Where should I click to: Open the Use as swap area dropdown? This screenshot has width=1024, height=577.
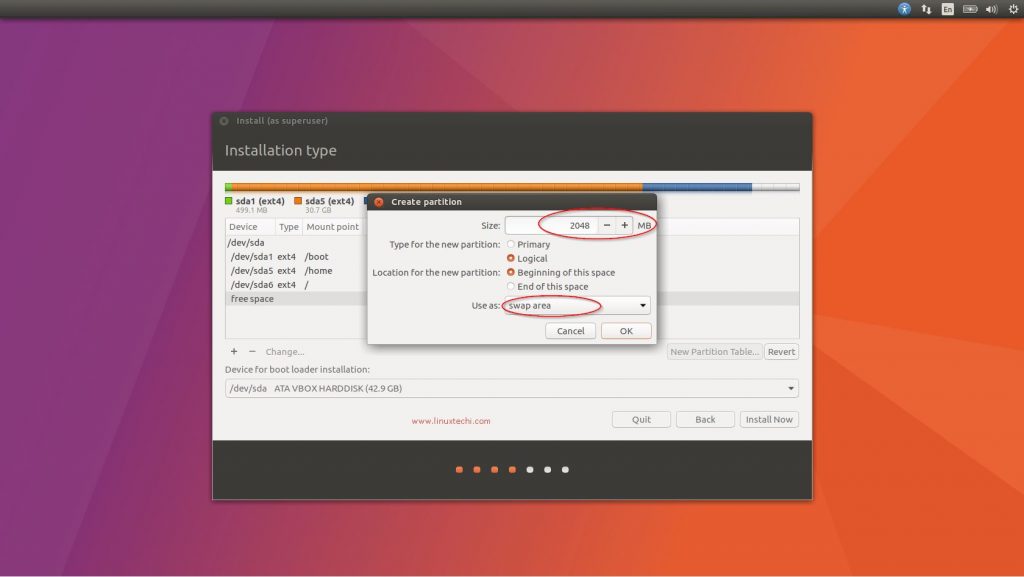pyautogui.click(x=577, y=305)
